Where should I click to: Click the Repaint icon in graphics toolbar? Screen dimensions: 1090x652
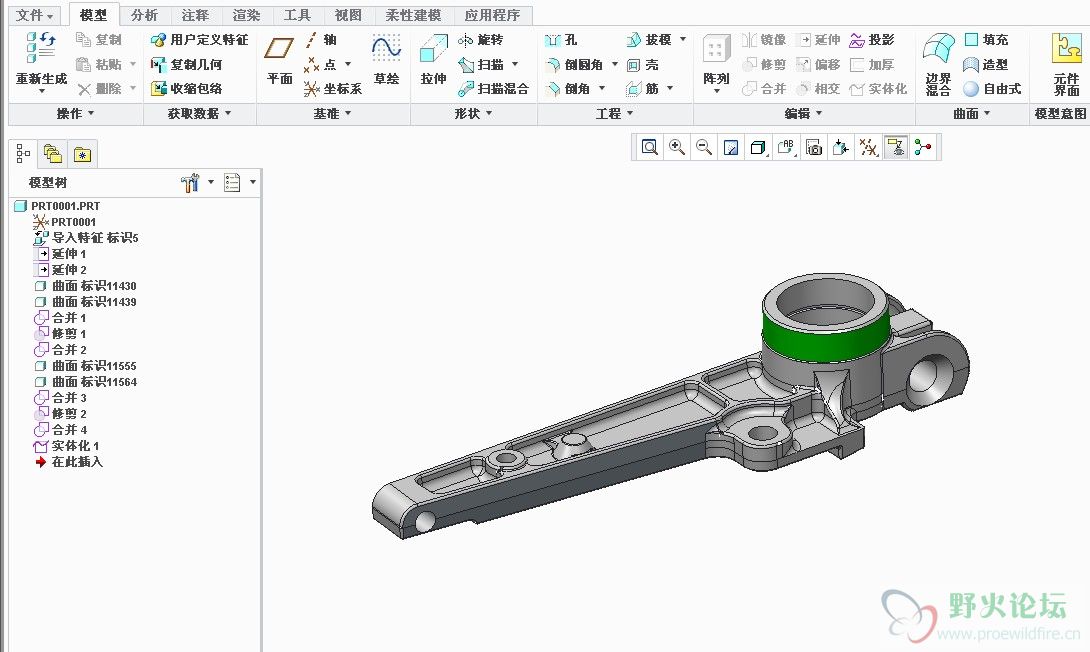click(x=731, y=147)
